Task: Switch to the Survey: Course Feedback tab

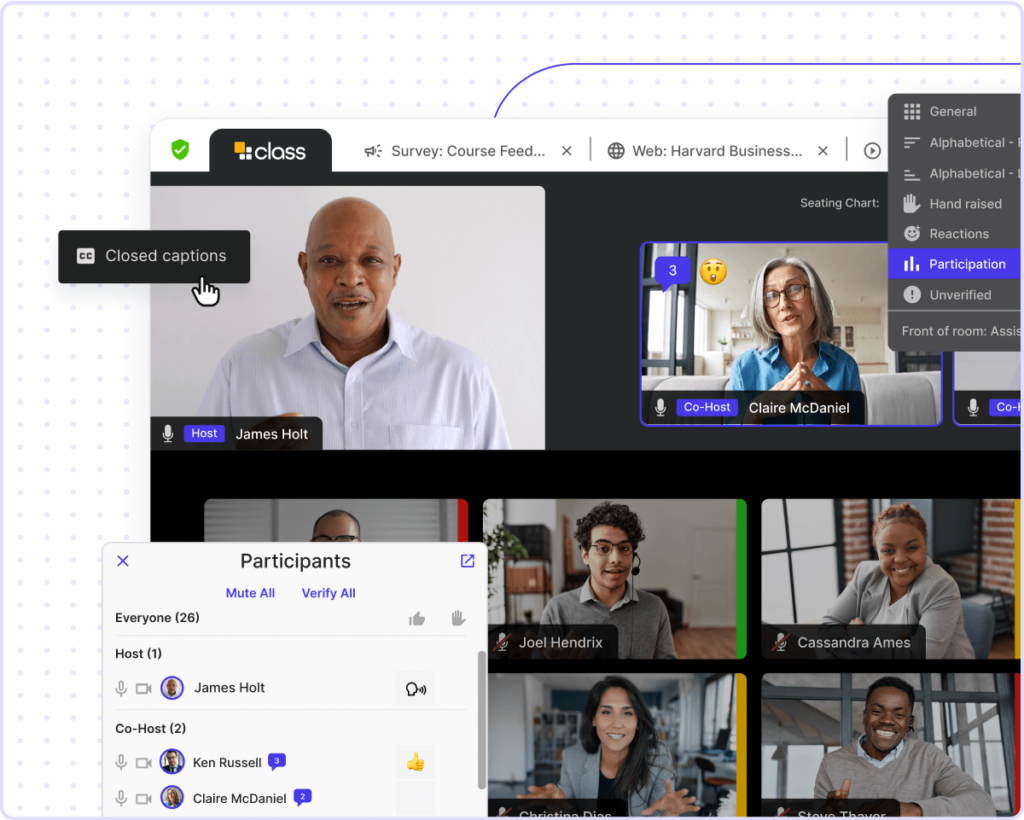Action: coord(468,150)
